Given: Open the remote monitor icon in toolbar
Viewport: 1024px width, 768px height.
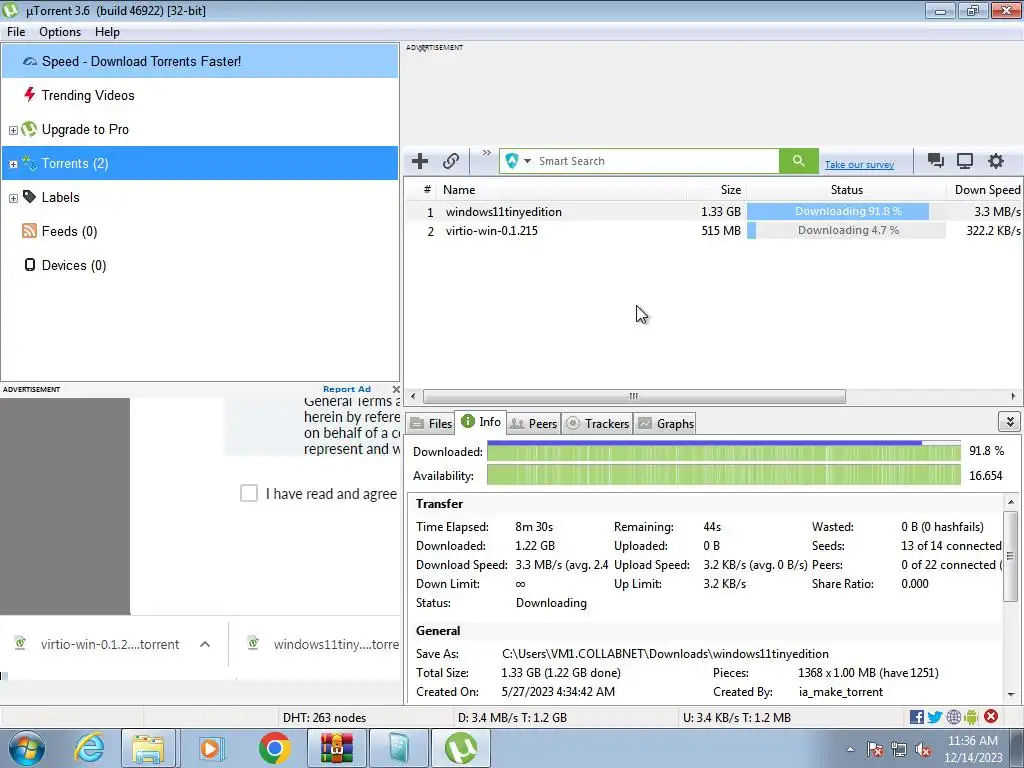Looking at the screenshot, I should pos(965,161).
